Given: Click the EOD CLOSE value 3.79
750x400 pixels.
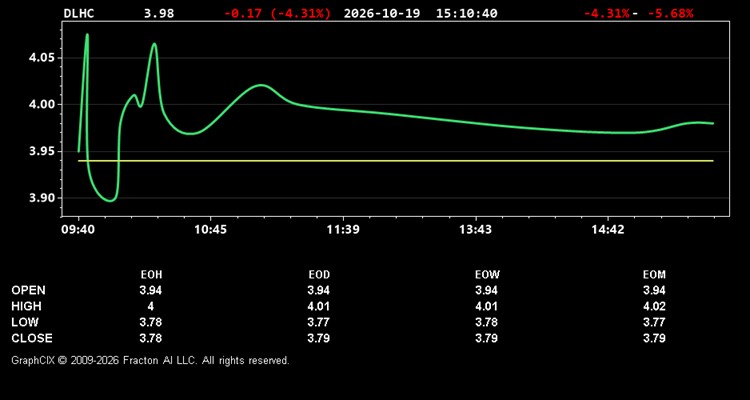Looking at the screenshot, I should coord(319,338).
